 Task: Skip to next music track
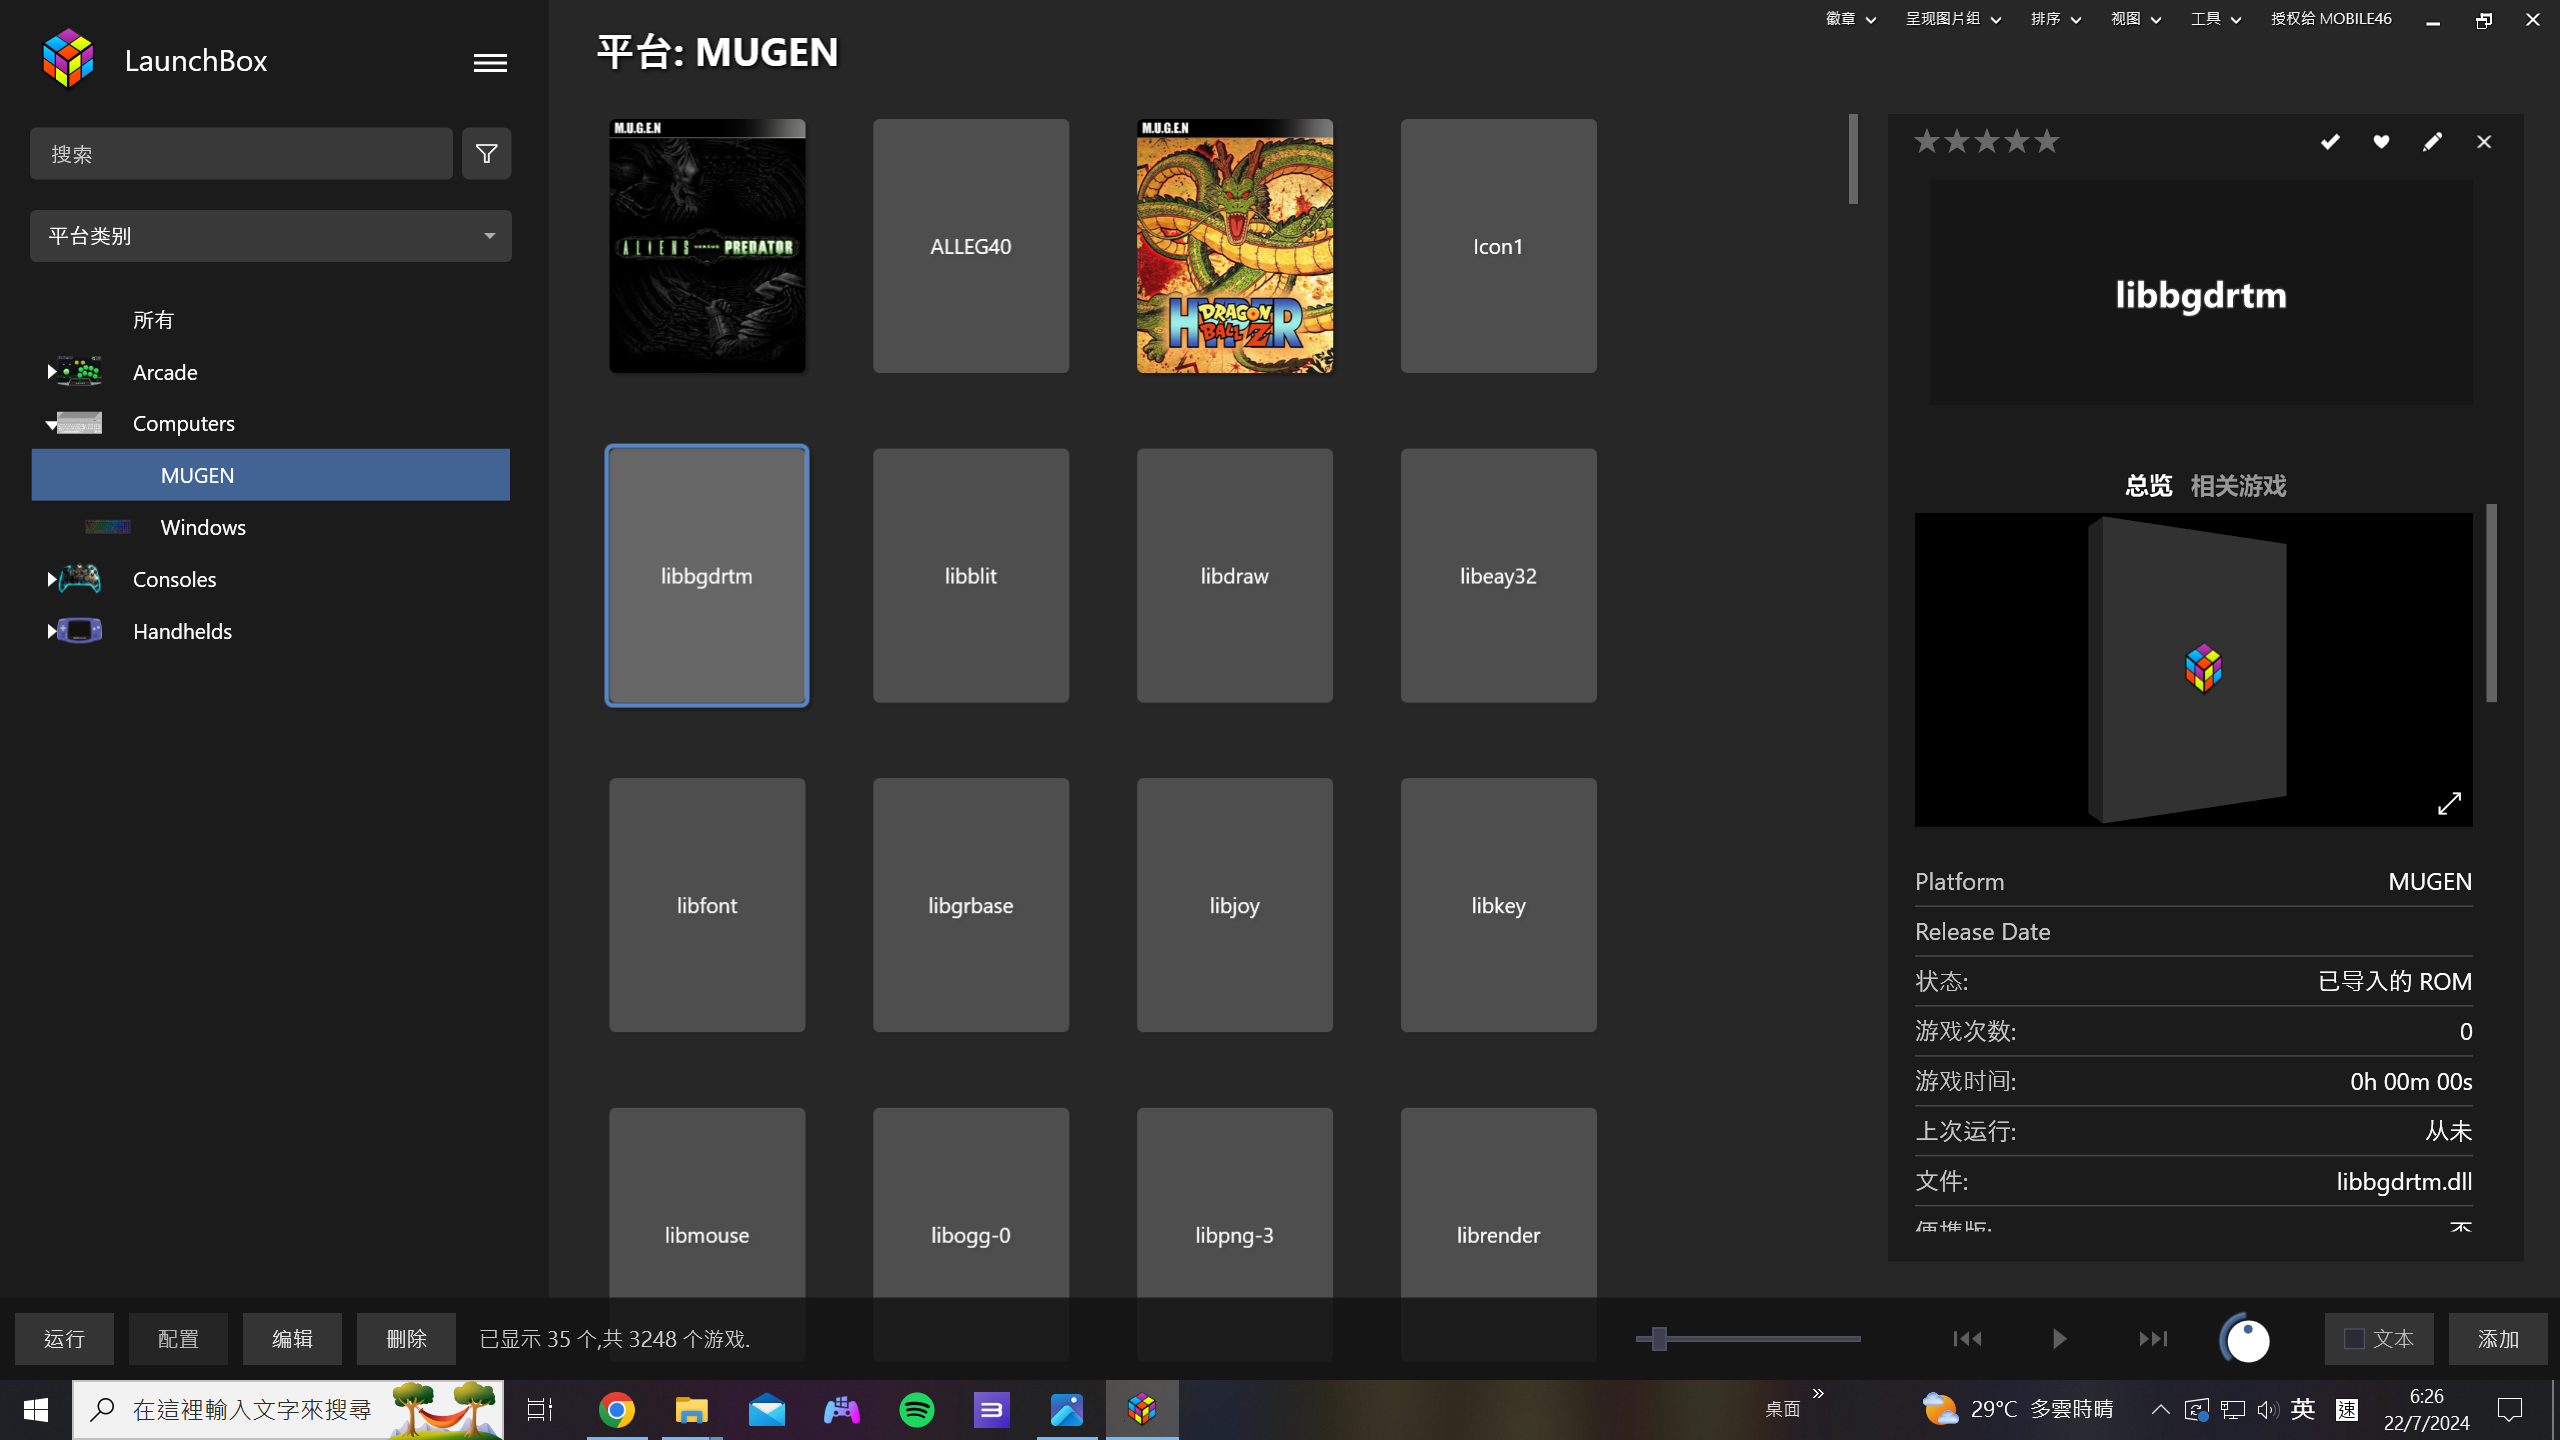pos(2153,1338)
